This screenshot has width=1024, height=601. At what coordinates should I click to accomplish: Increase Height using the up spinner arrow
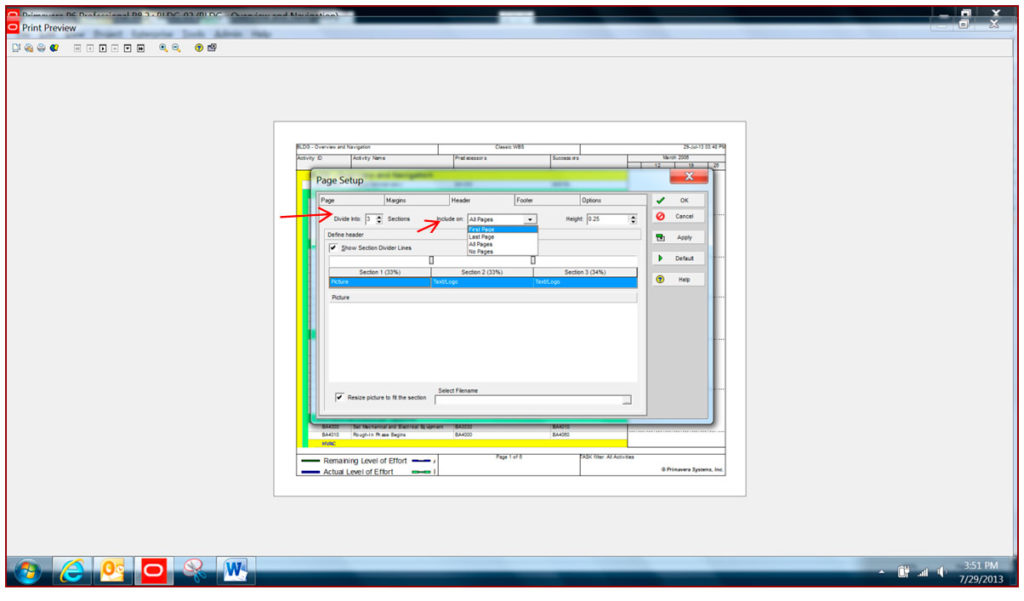(x=633, y=216)
